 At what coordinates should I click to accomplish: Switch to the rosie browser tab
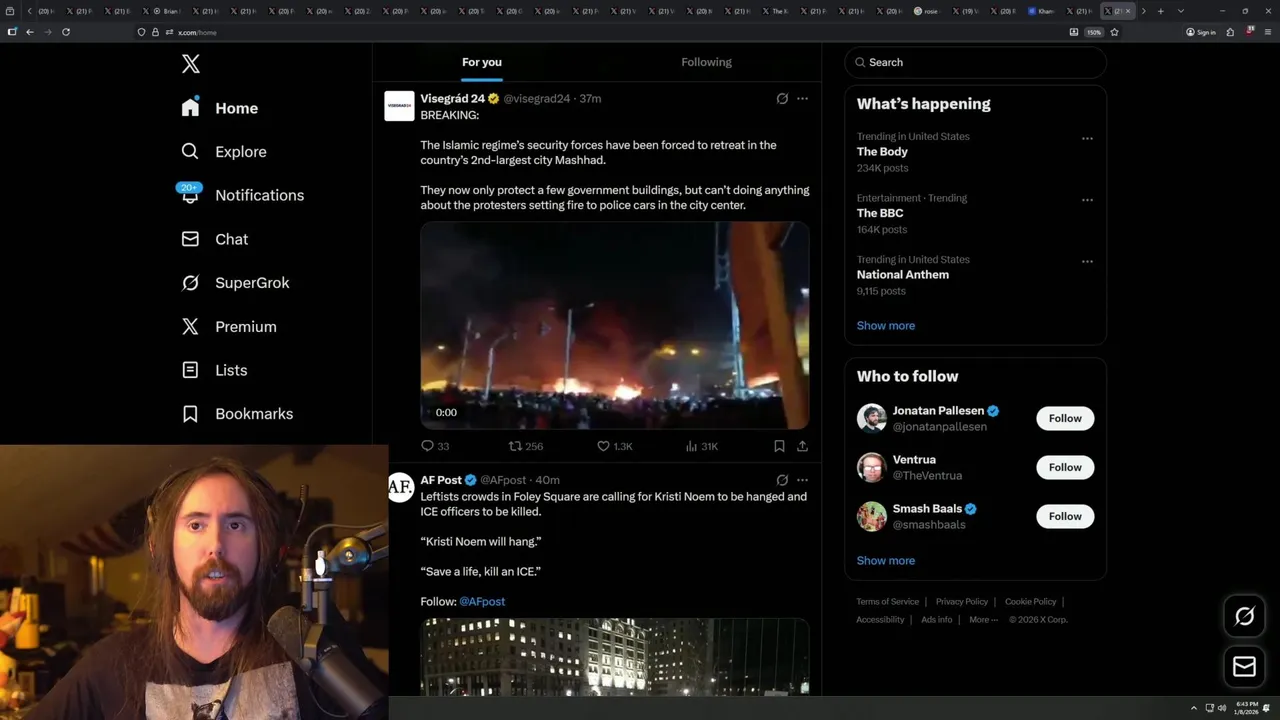click(x=926, y=11)
